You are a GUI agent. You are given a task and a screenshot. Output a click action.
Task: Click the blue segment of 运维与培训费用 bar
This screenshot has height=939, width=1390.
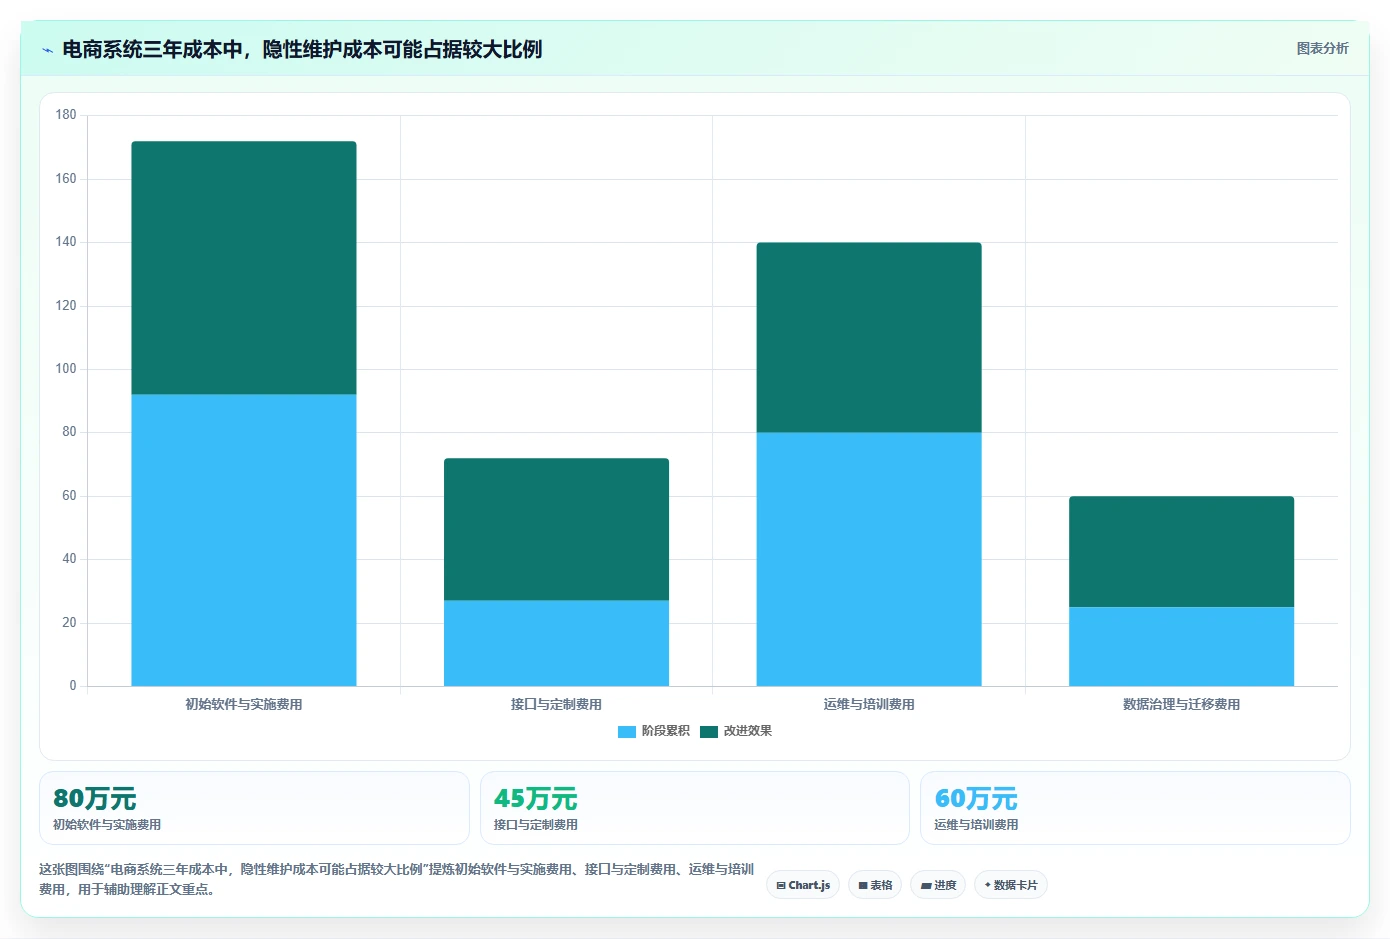click(869, 559)
